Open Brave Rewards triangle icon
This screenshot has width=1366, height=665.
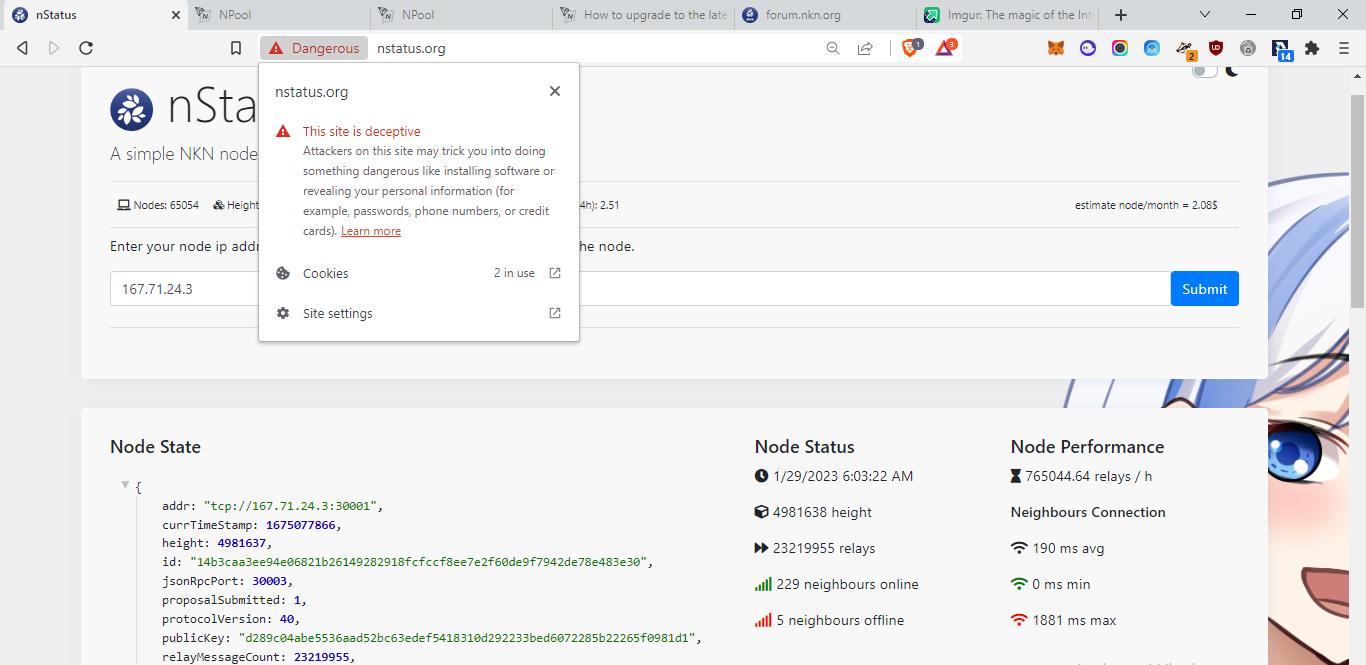click(945, 47)
